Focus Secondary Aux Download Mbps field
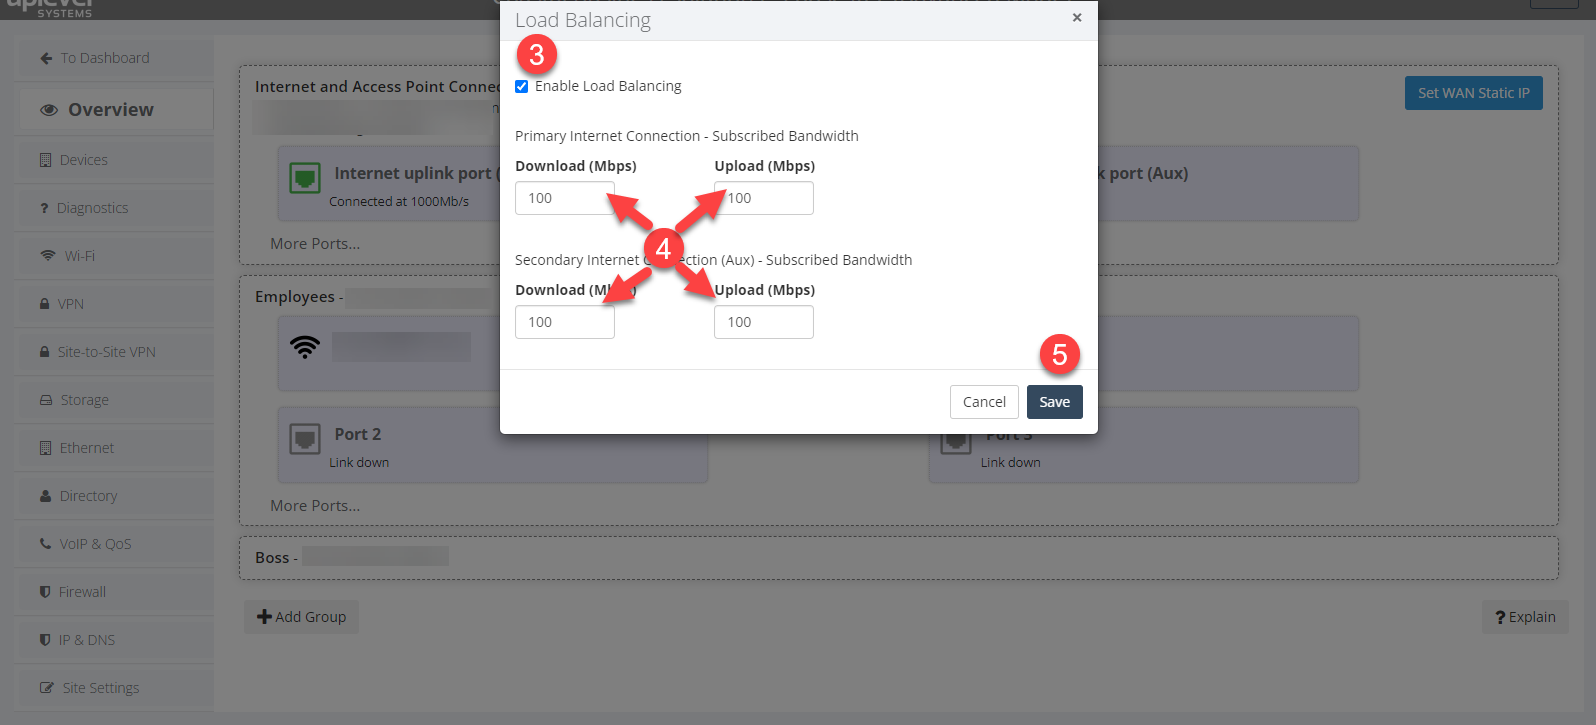This screenshot has width=1596, height=725. [564, 322]
